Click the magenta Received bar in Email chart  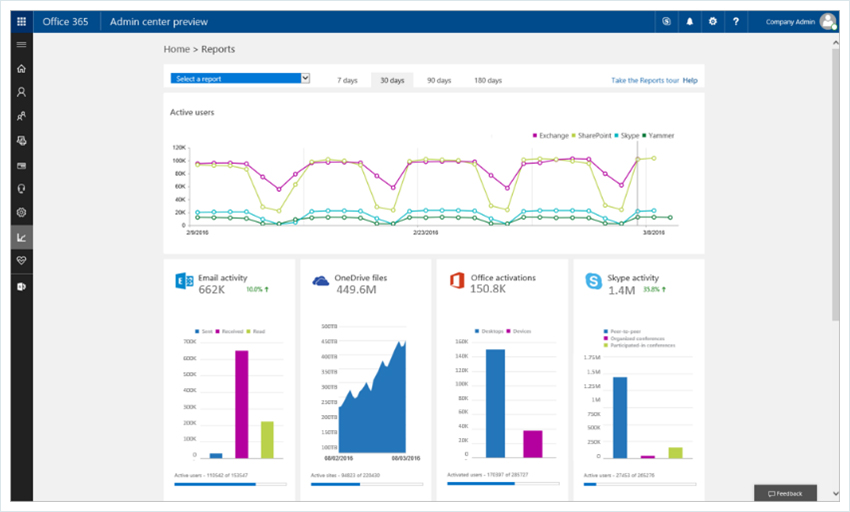242,405
